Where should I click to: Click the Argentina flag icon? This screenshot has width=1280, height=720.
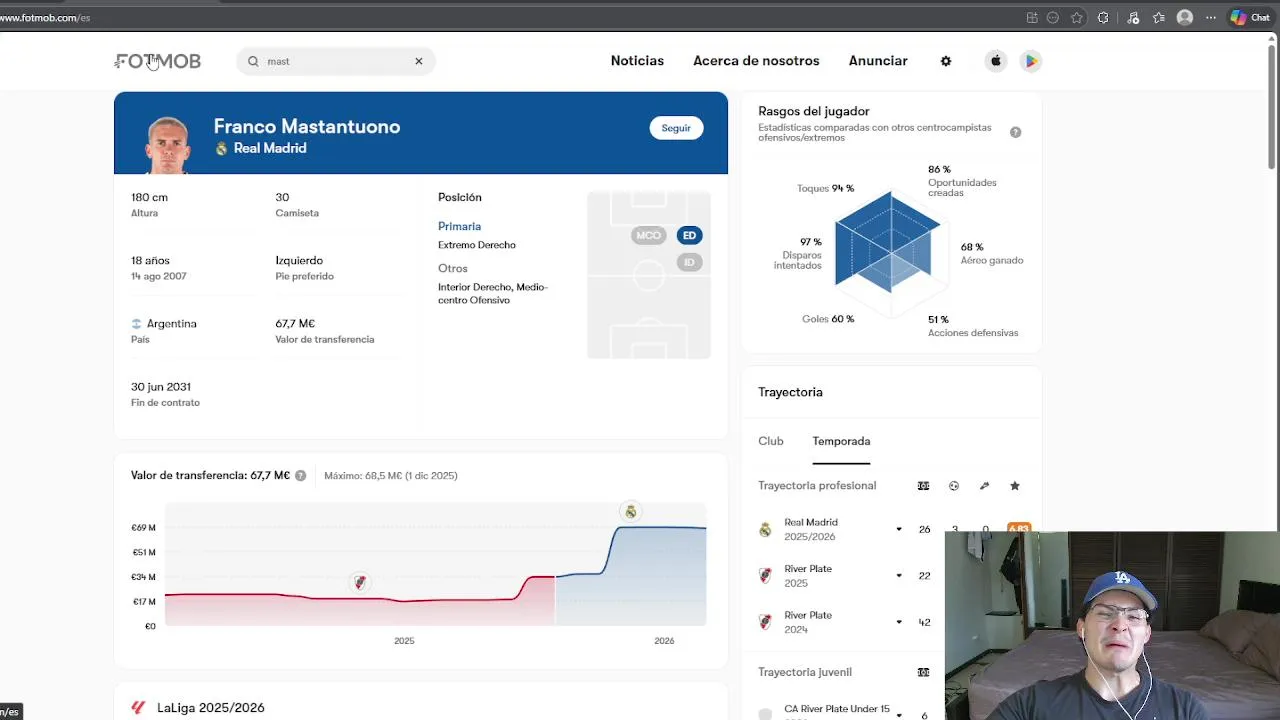tap(136, 324)
